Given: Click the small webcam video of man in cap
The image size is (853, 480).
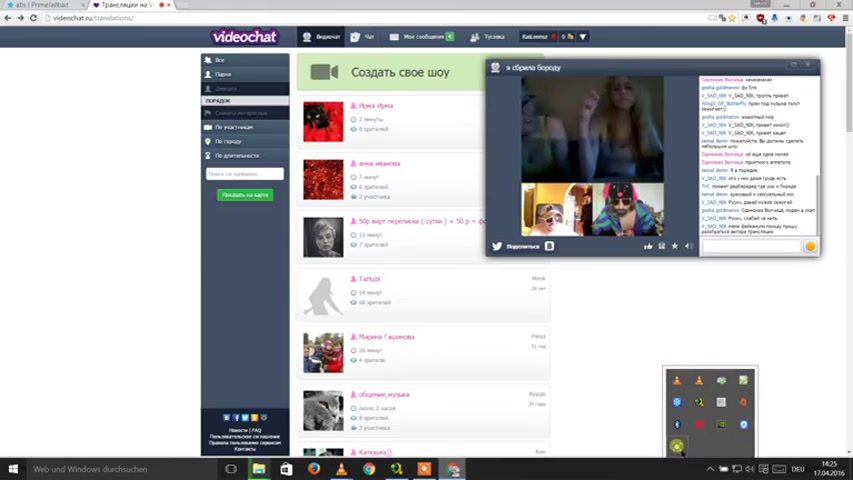Looking at the screenshot, I should 557,210.
